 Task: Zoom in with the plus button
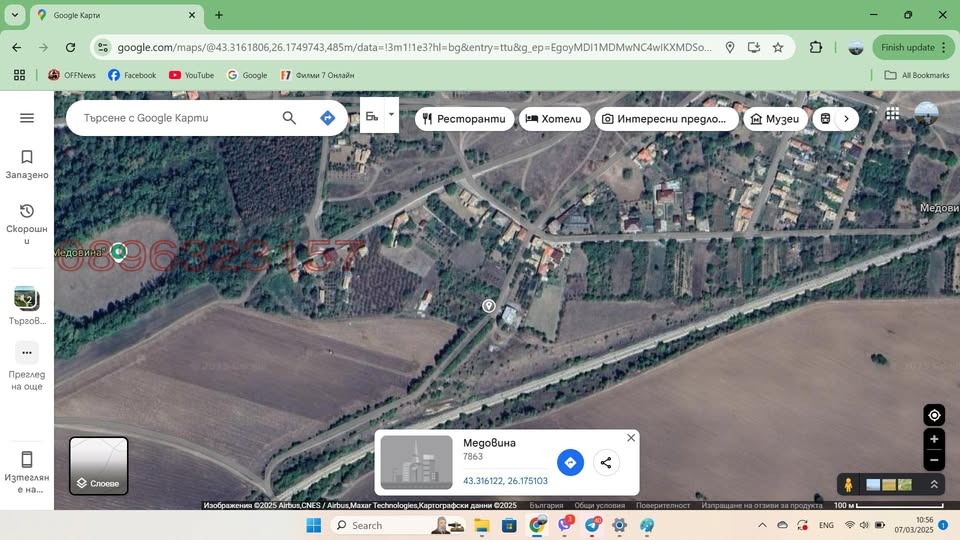tap(934, 439)
